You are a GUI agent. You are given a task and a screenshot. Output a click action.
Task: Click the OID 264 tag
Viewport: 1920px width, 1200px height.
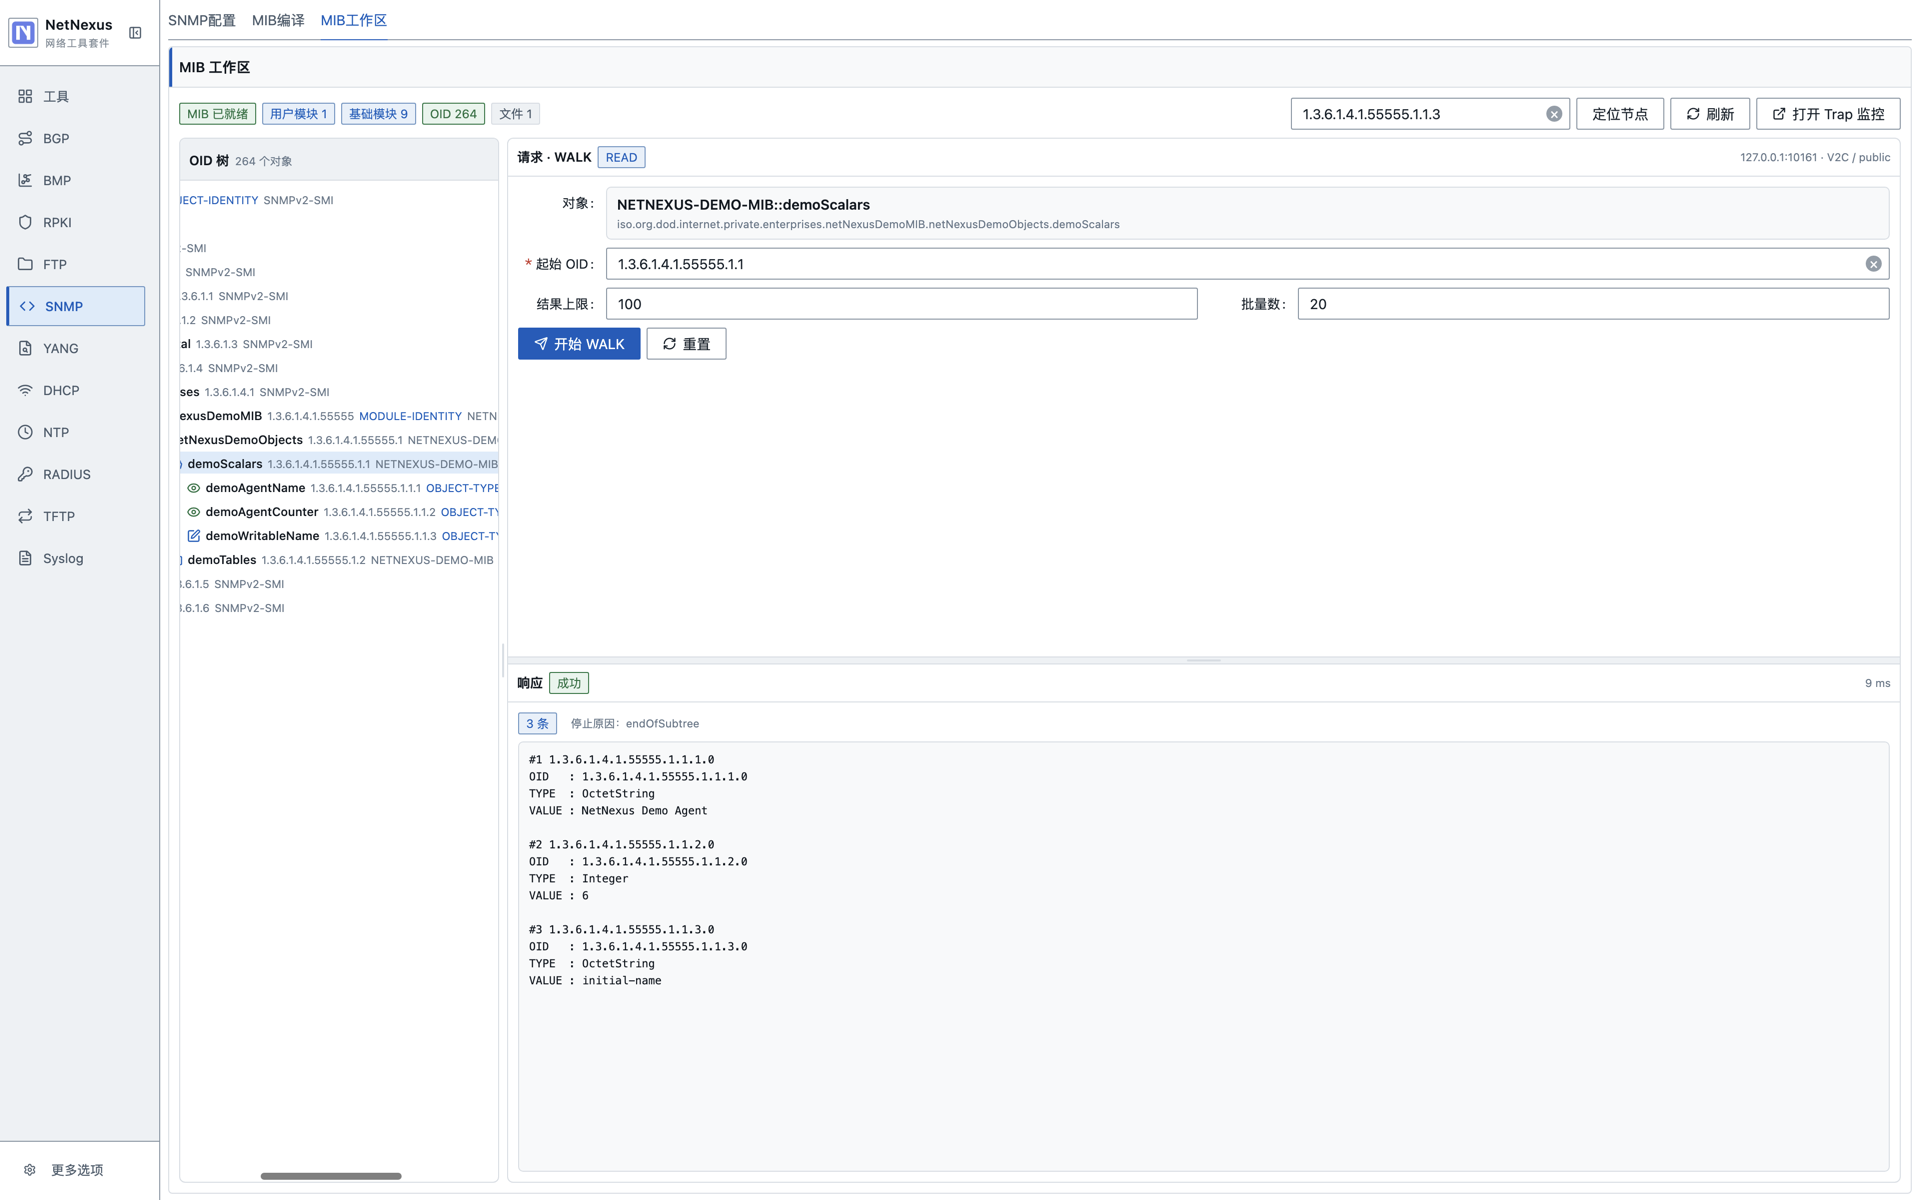453,114
